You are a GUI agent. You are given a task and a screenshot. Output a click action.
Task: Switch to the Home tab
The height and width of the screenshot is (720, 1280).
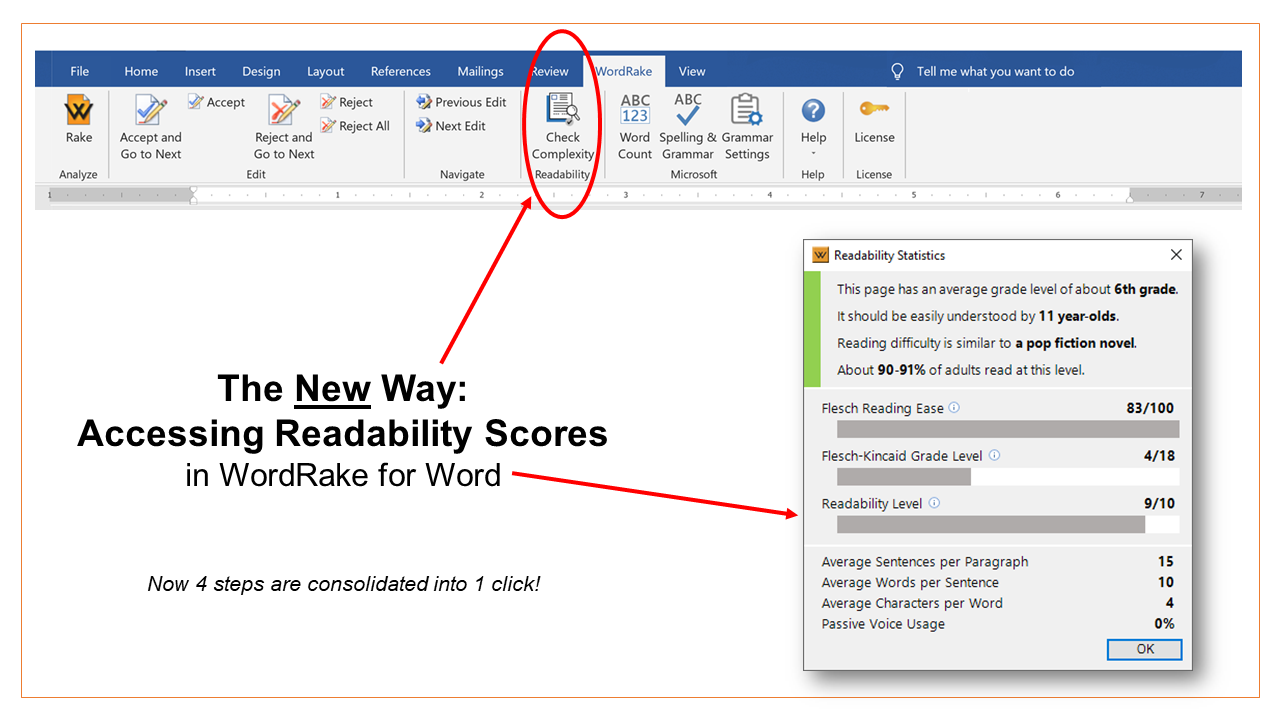coord(141,71)
